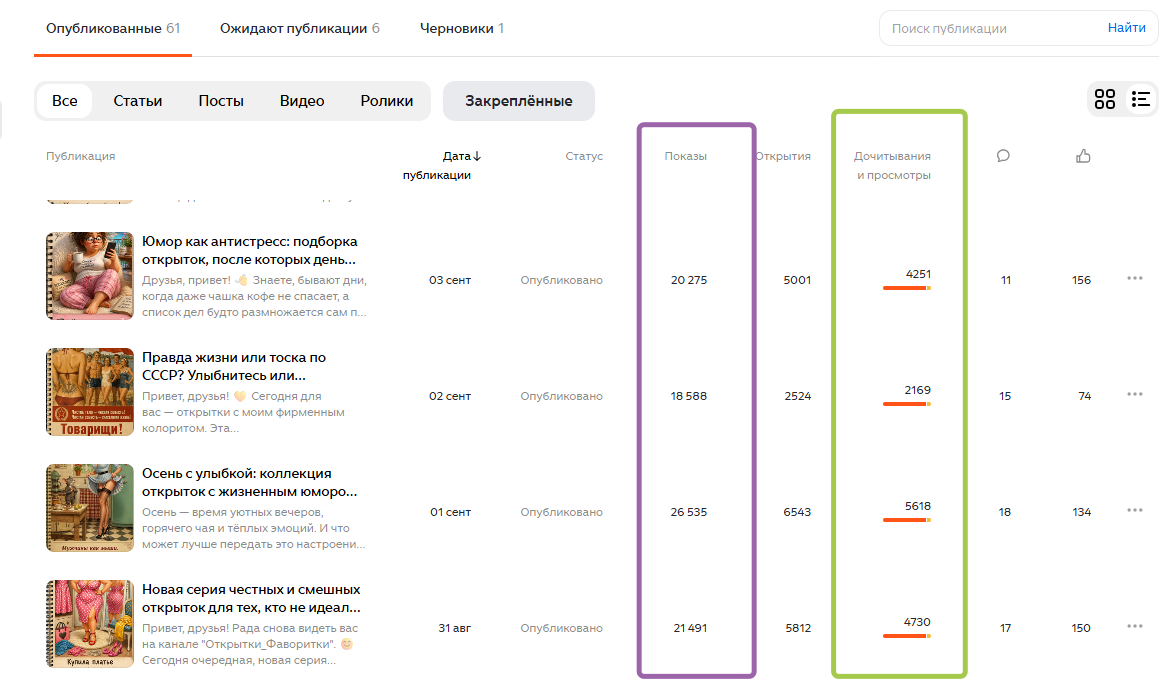1176x691 pixels.
Task: Filter publications by Посты
Action: 221,101
